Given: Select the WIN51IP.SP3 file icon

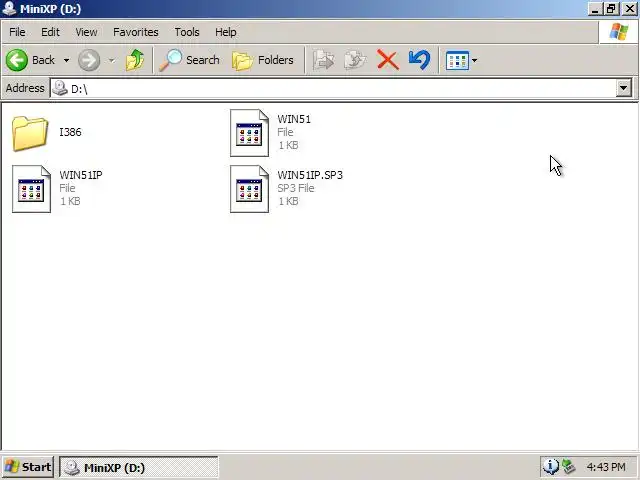Looking at the screenshot, I should [x=249, y=189].
